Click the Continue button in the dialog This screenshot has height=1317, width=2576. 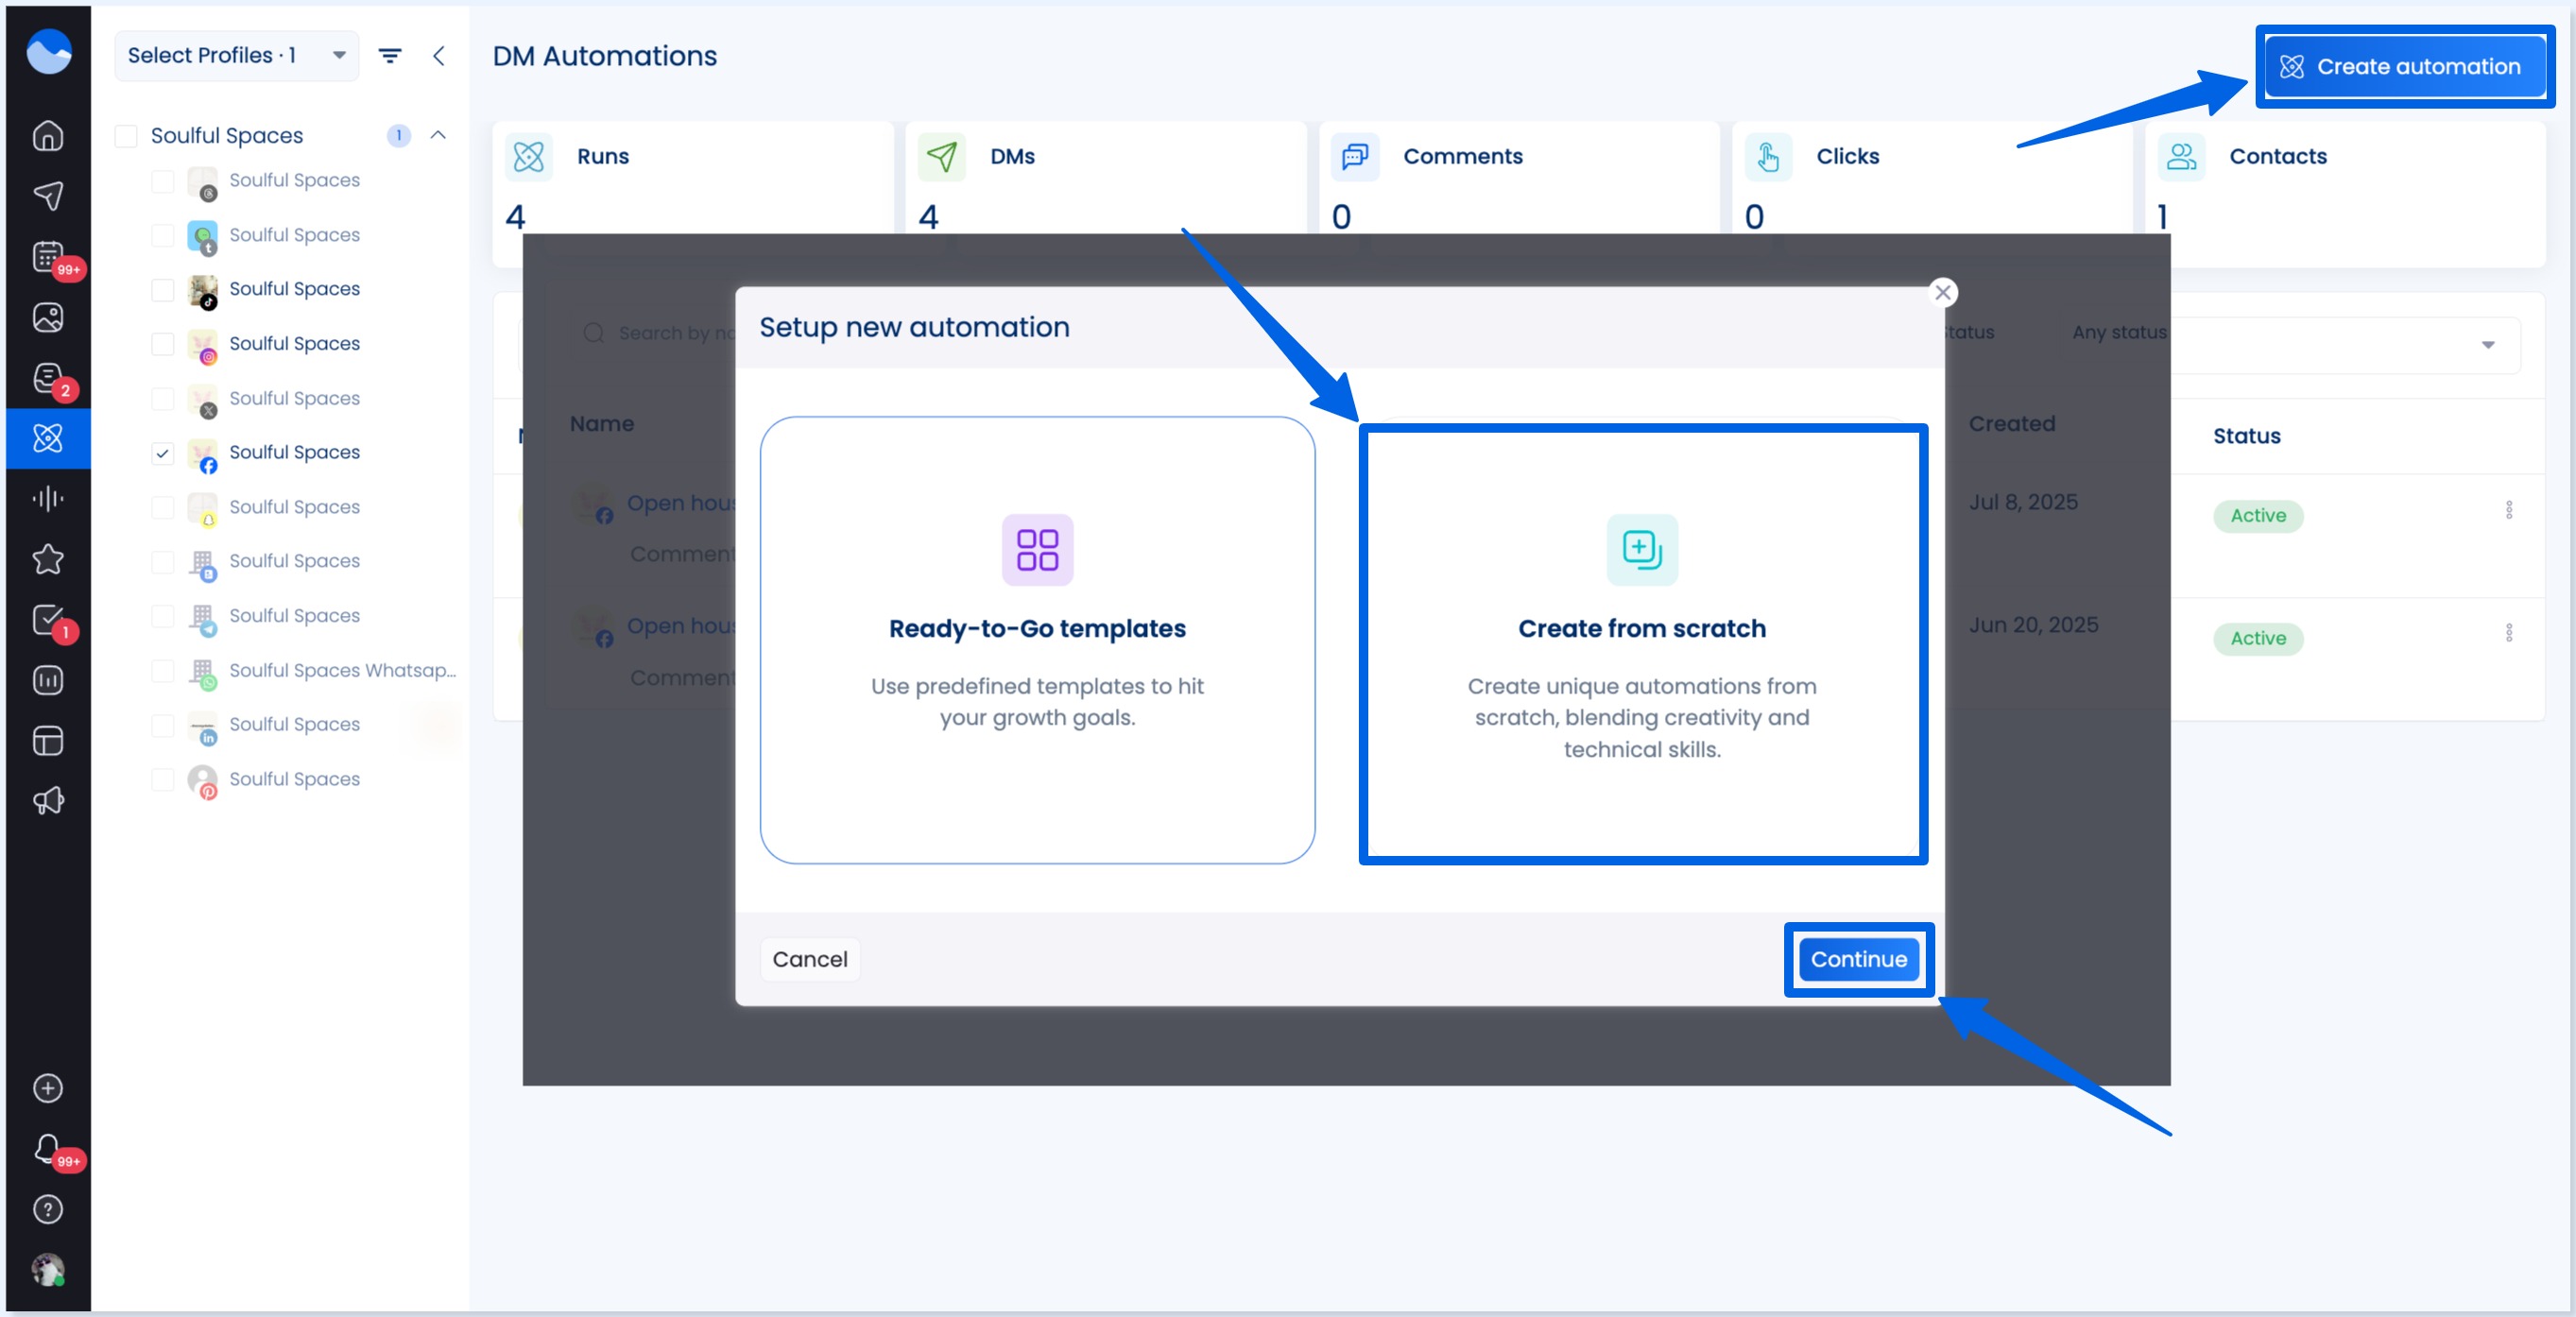1858,959
